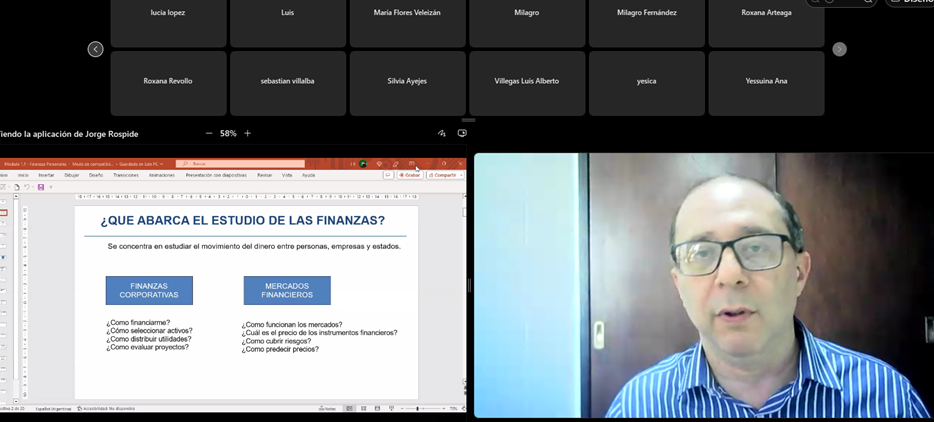
Task: Click the annotate pen icon above shared screen
Action: (x=441, y=134)
